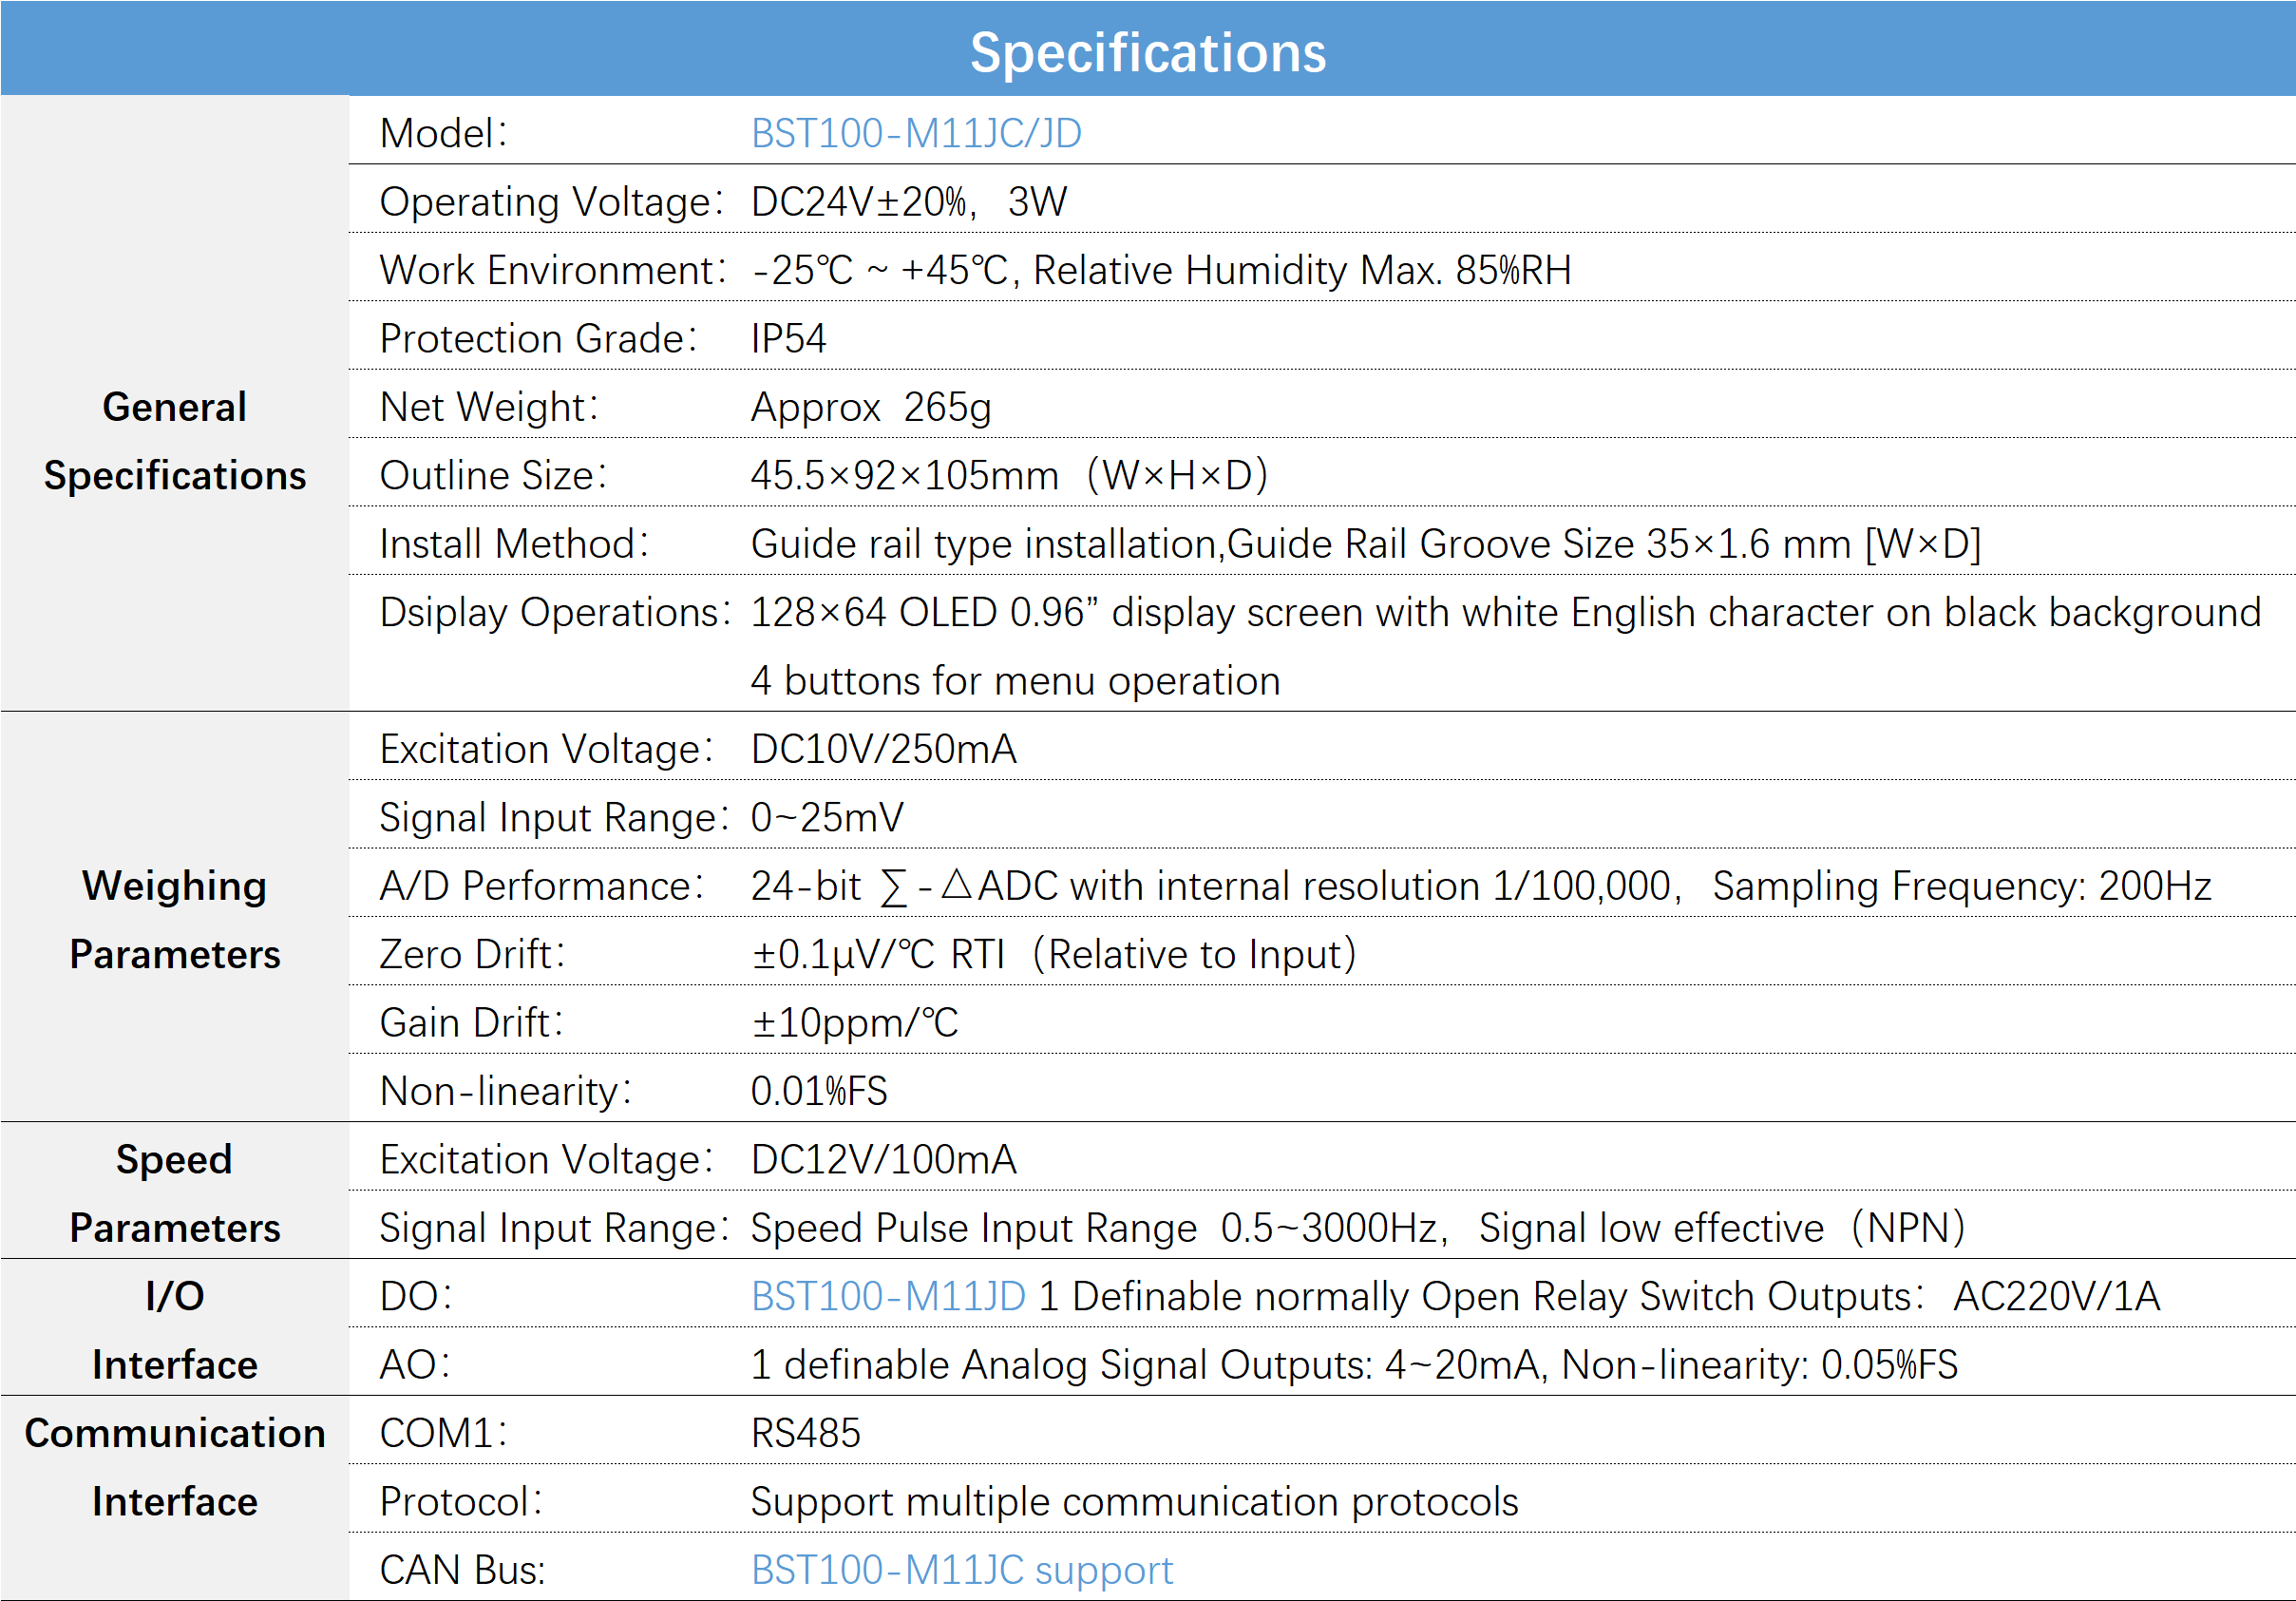
Task: Click the Approx 265g value
Action: tap(871, 407)
